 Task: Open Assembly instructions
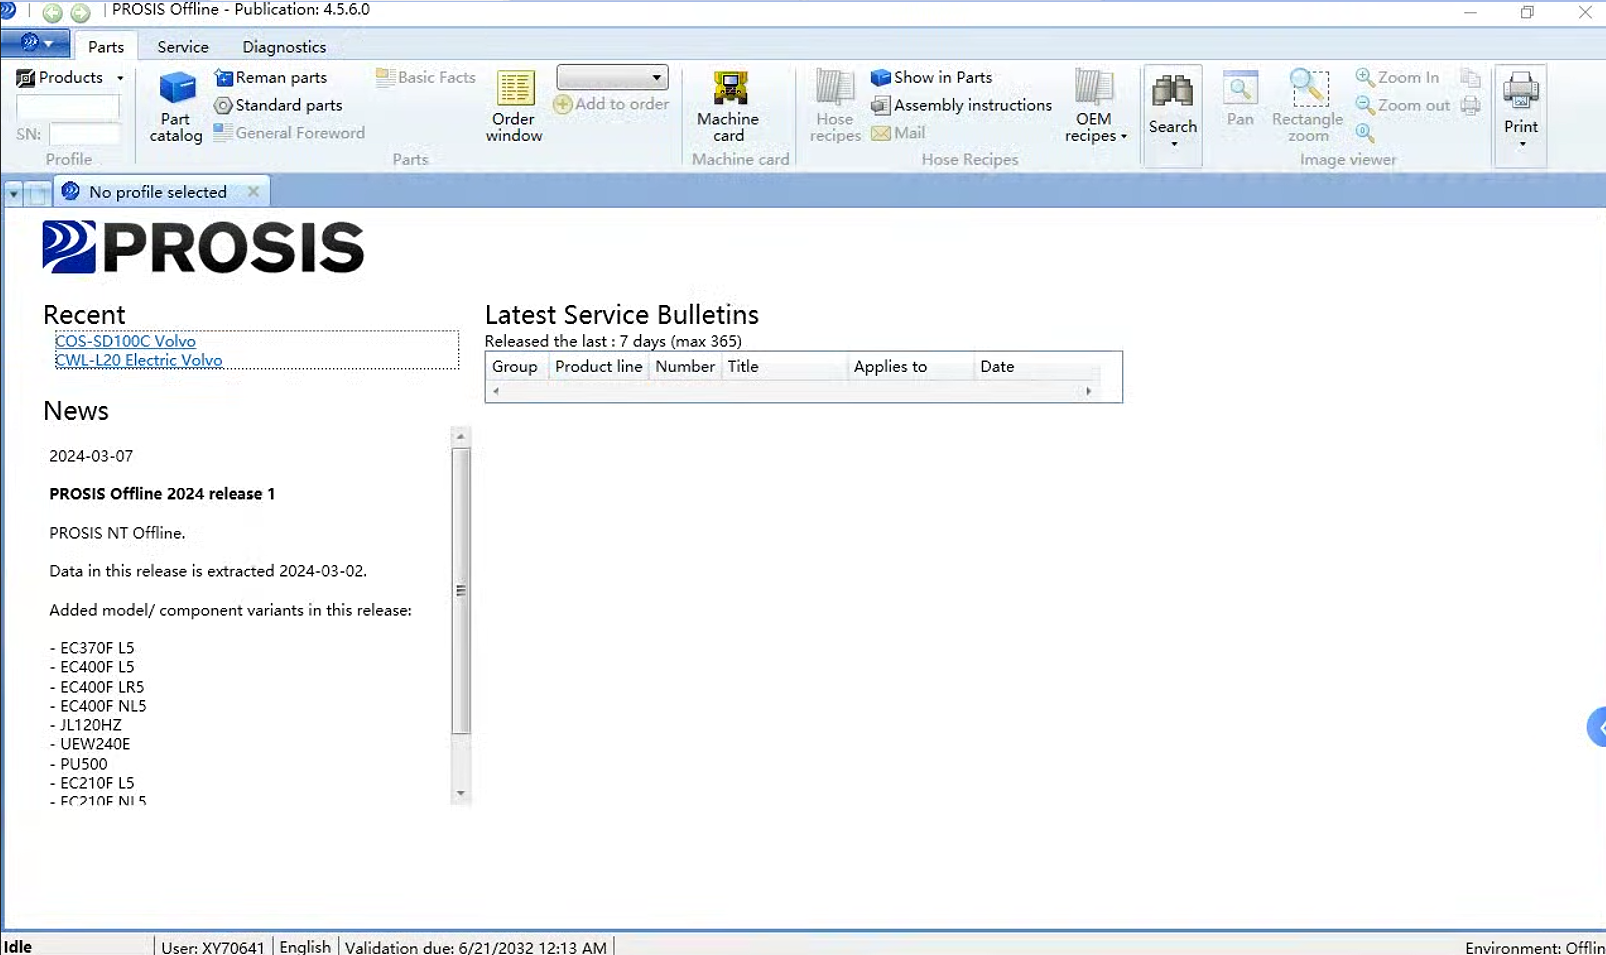pyautogui.click(x=961, y=105)
